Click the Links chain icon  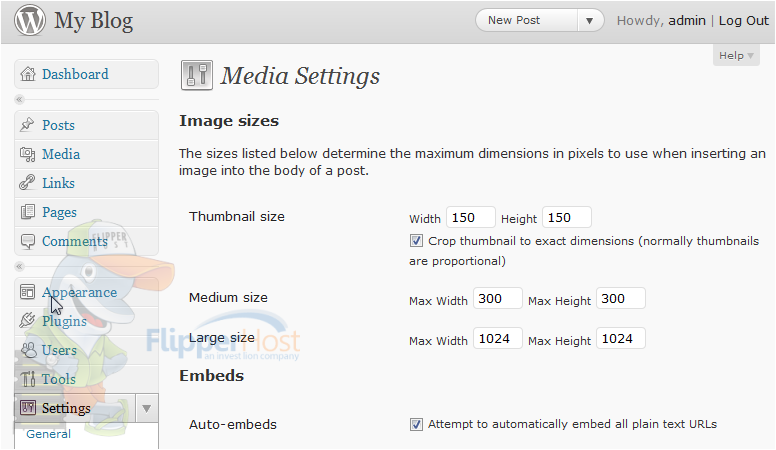pyautogui.click(x=27, y=183)
